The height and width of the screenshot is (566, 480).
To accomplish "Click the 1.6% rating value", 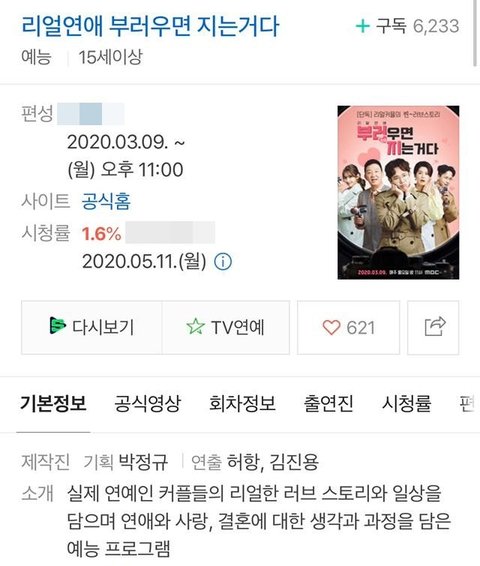I will (x=101, y=234).
